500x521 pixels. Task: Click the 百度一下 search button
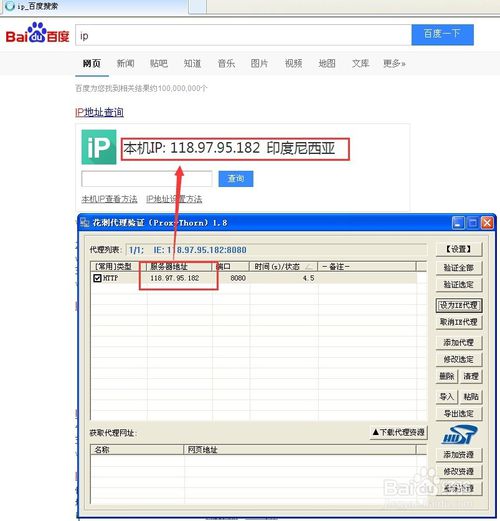442,35
